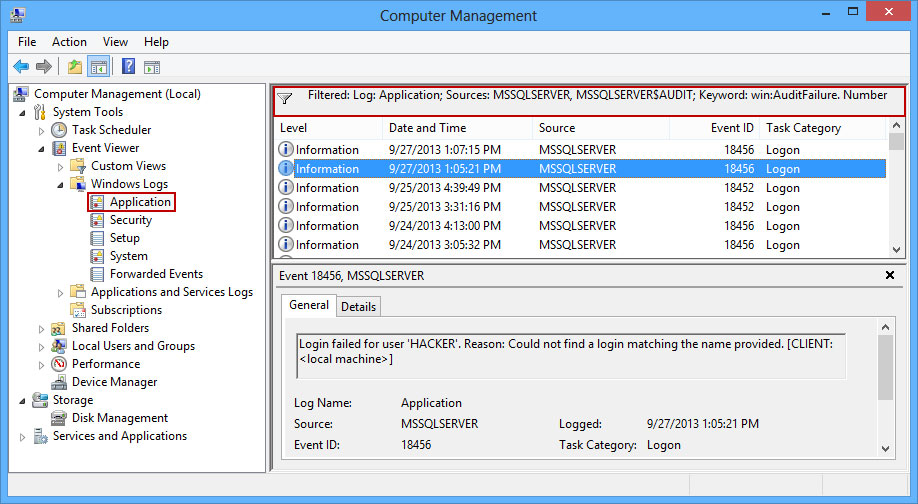
Task: Select the 9/25/2013 3:31:16 PM event row
Action: tap(580, 207)
